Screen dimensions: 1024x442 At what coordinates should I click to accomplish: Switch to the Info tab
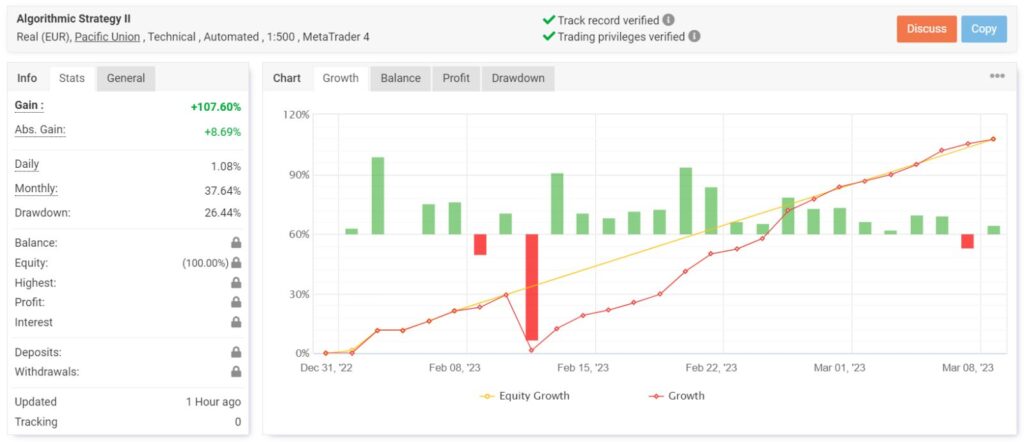(27, 78)
